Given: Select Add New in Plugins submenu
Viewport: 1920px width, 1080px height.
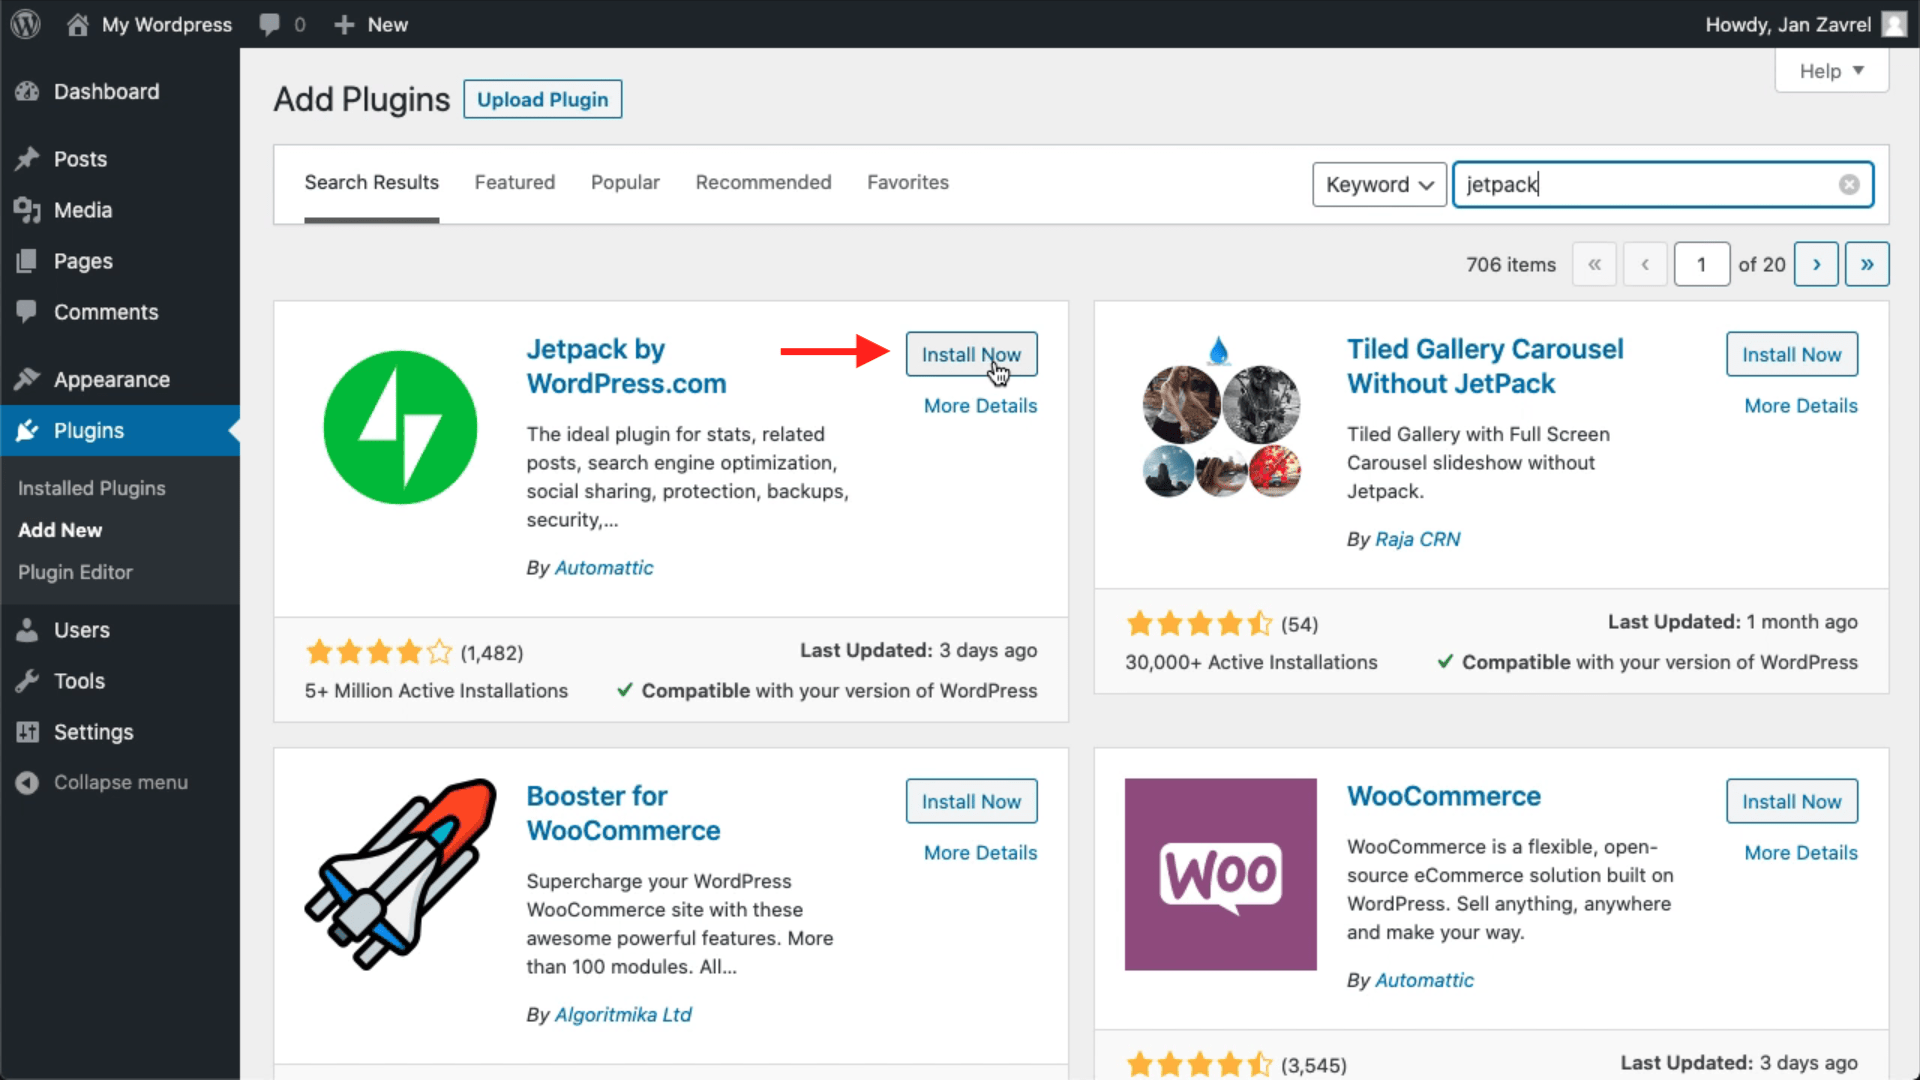Looking at the screenshot, I should [60, 530].
